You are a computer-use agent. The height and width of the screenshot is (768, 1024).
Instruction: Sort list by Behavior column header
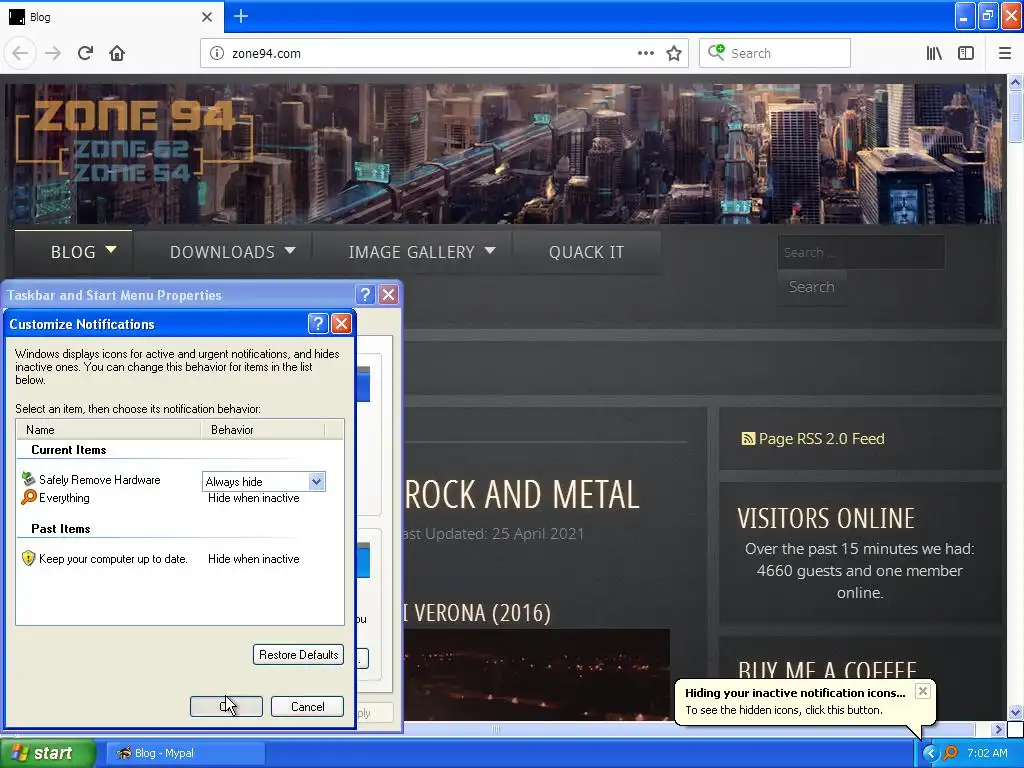(x=263, y=429)
